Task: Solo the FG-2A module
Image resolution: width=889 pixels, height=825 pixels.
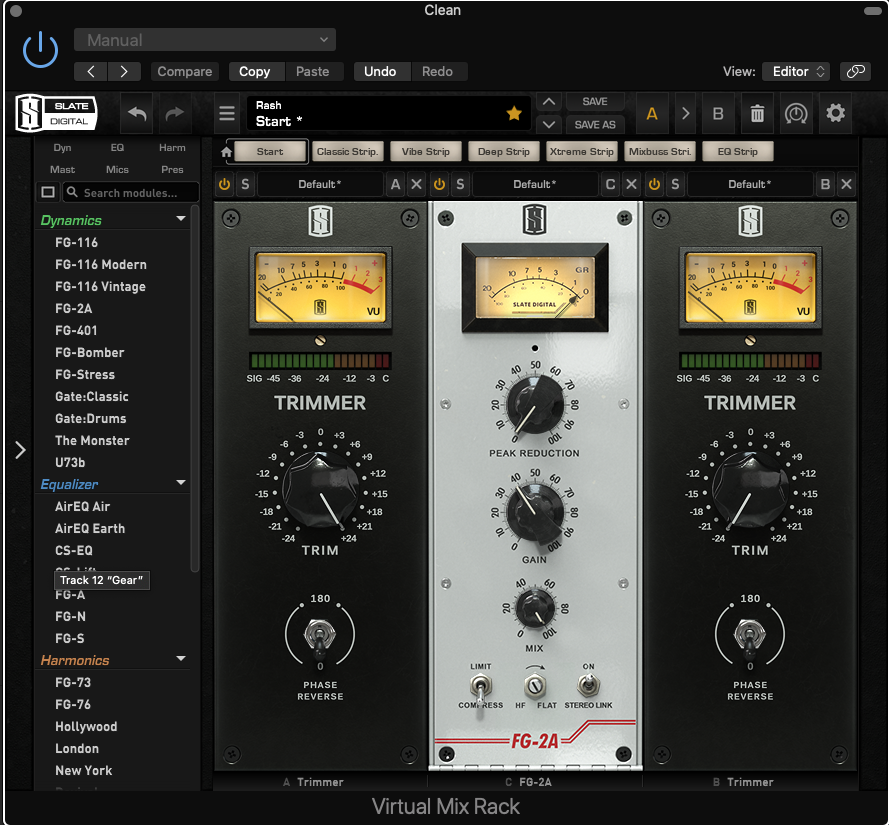Action: pos(460,184)
